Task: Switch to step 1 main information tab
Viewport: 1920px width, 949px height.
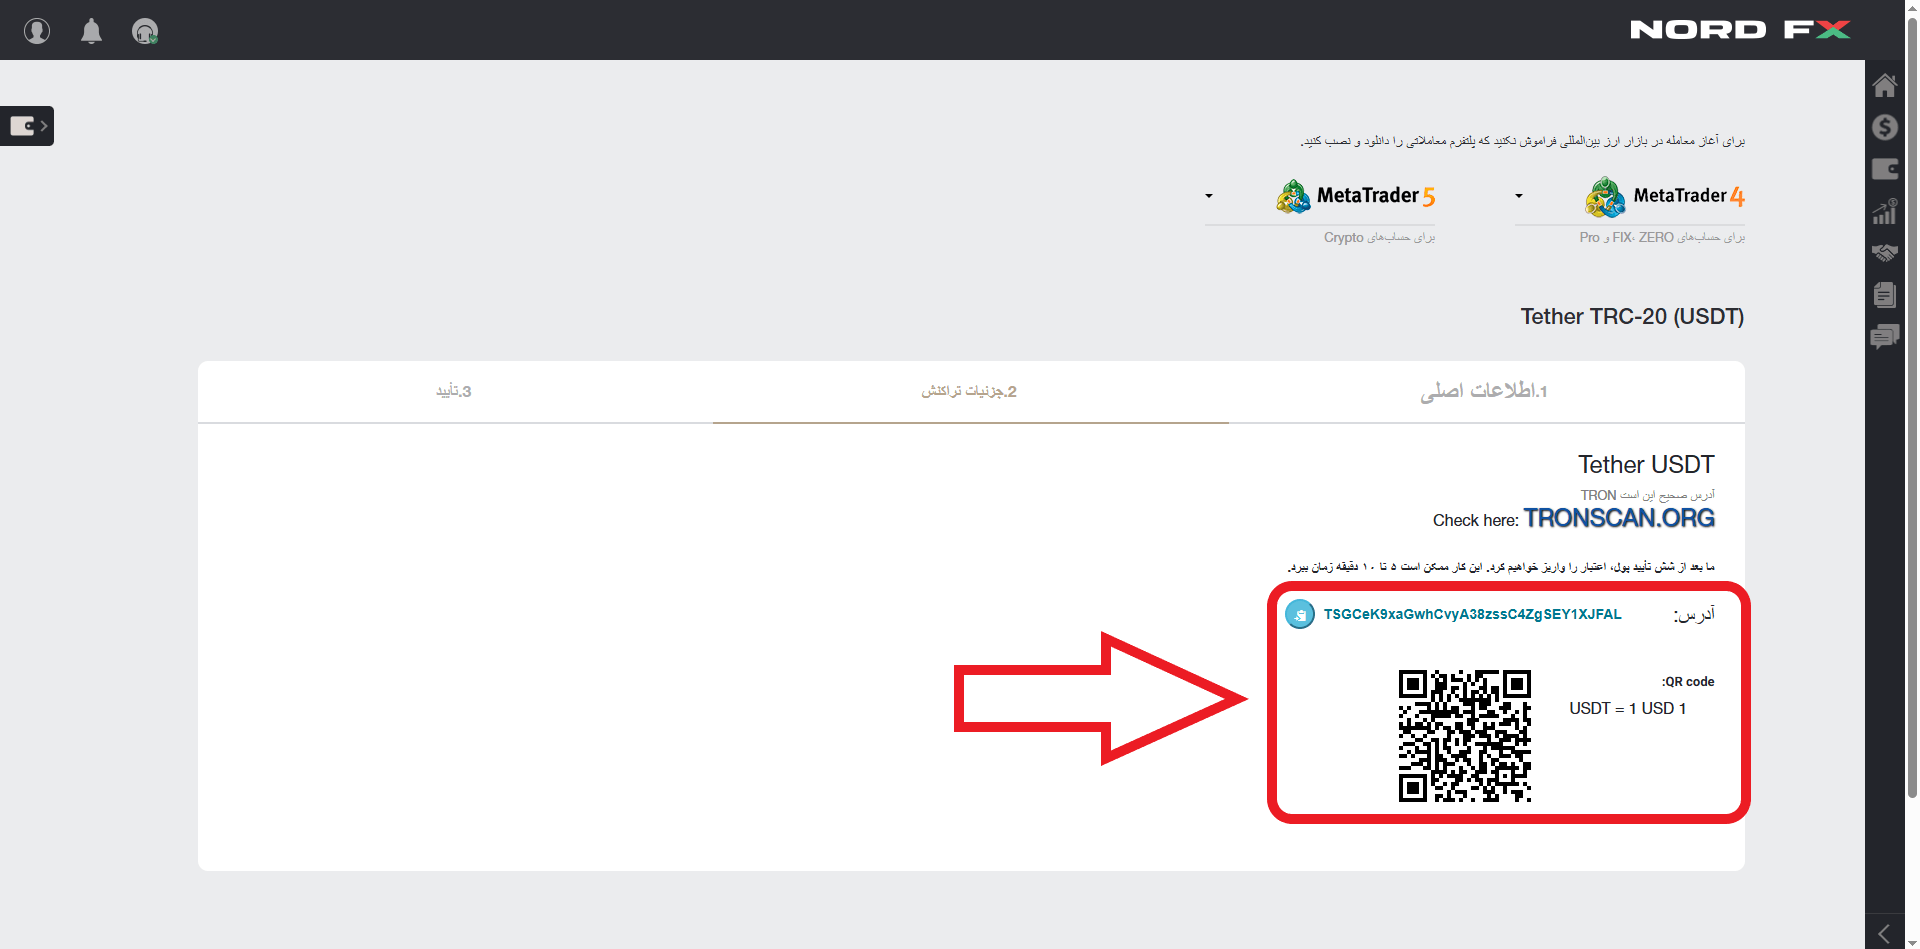Action: [1486, 391]
